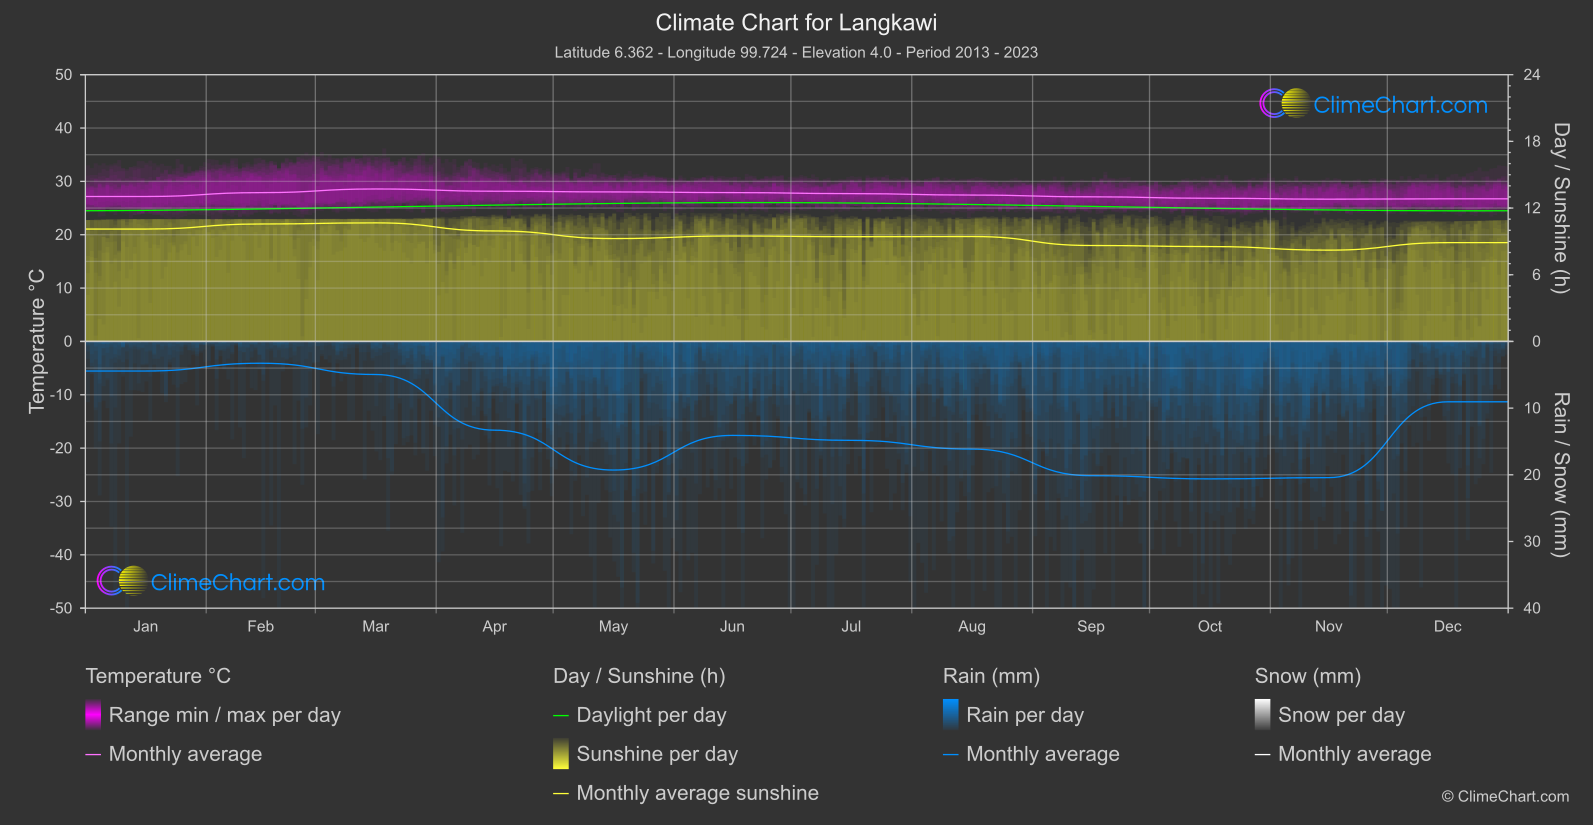Click the 'Temperature °C' y-axis title

coord(37,341)
